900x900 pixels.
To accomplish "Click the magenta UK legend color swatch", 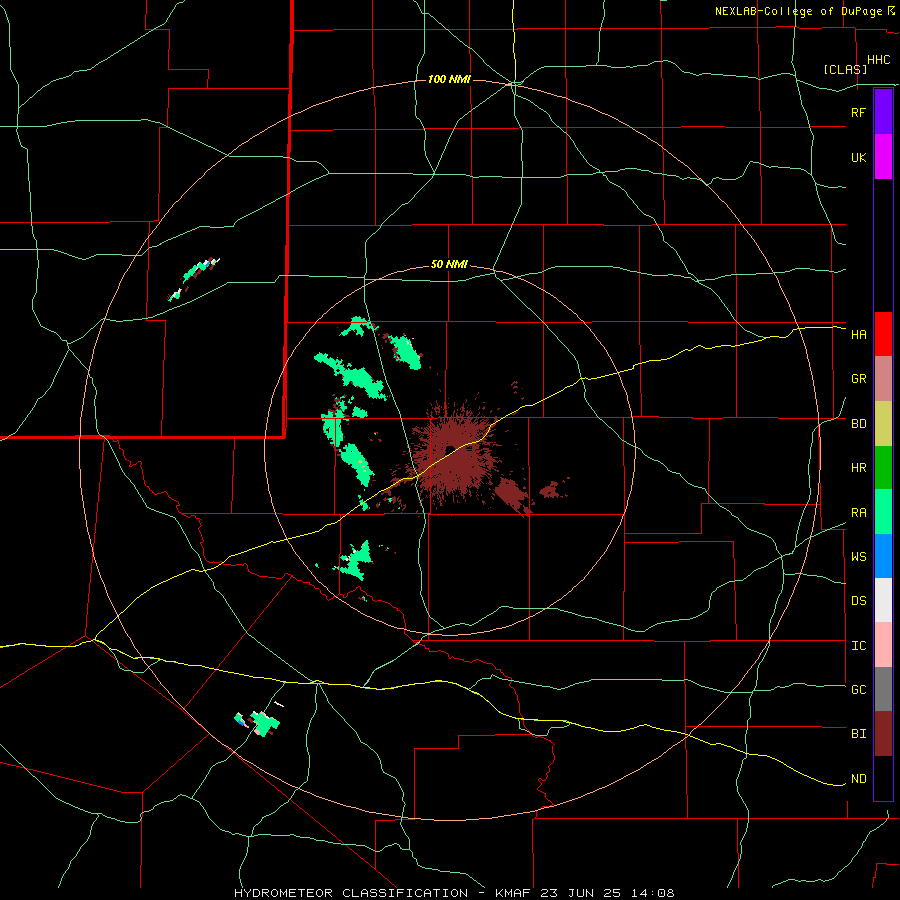I will [x=883, y=157].
